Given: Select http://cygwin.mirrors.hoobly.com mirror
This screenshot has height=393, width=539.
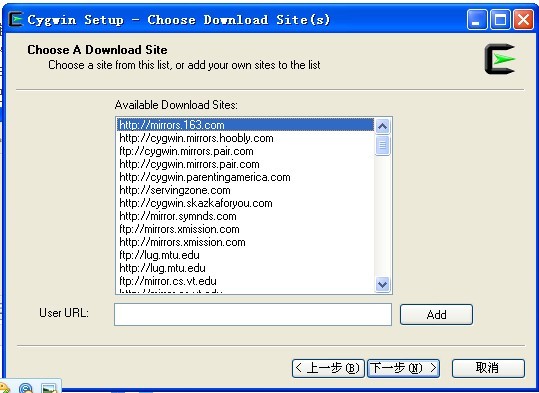Looking at the screenshot, I should (245, 138).
